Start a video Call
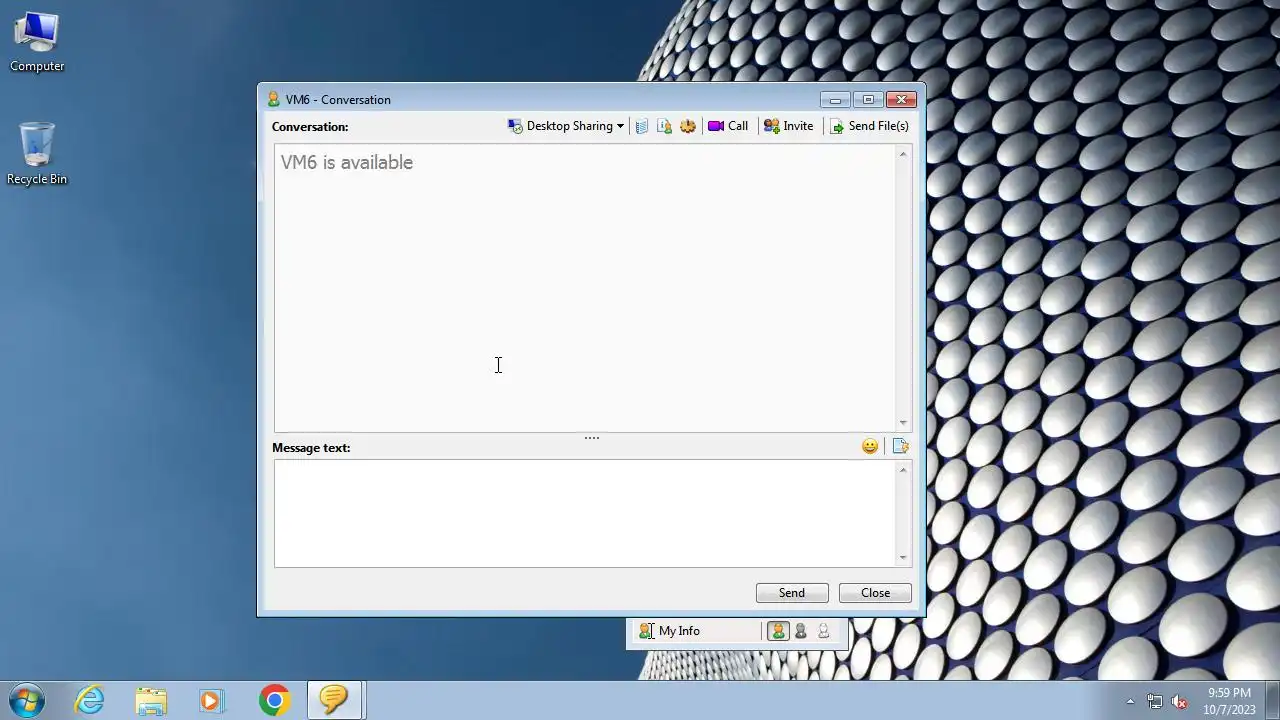Screen dimensions: 1280x720 (728, 126)
